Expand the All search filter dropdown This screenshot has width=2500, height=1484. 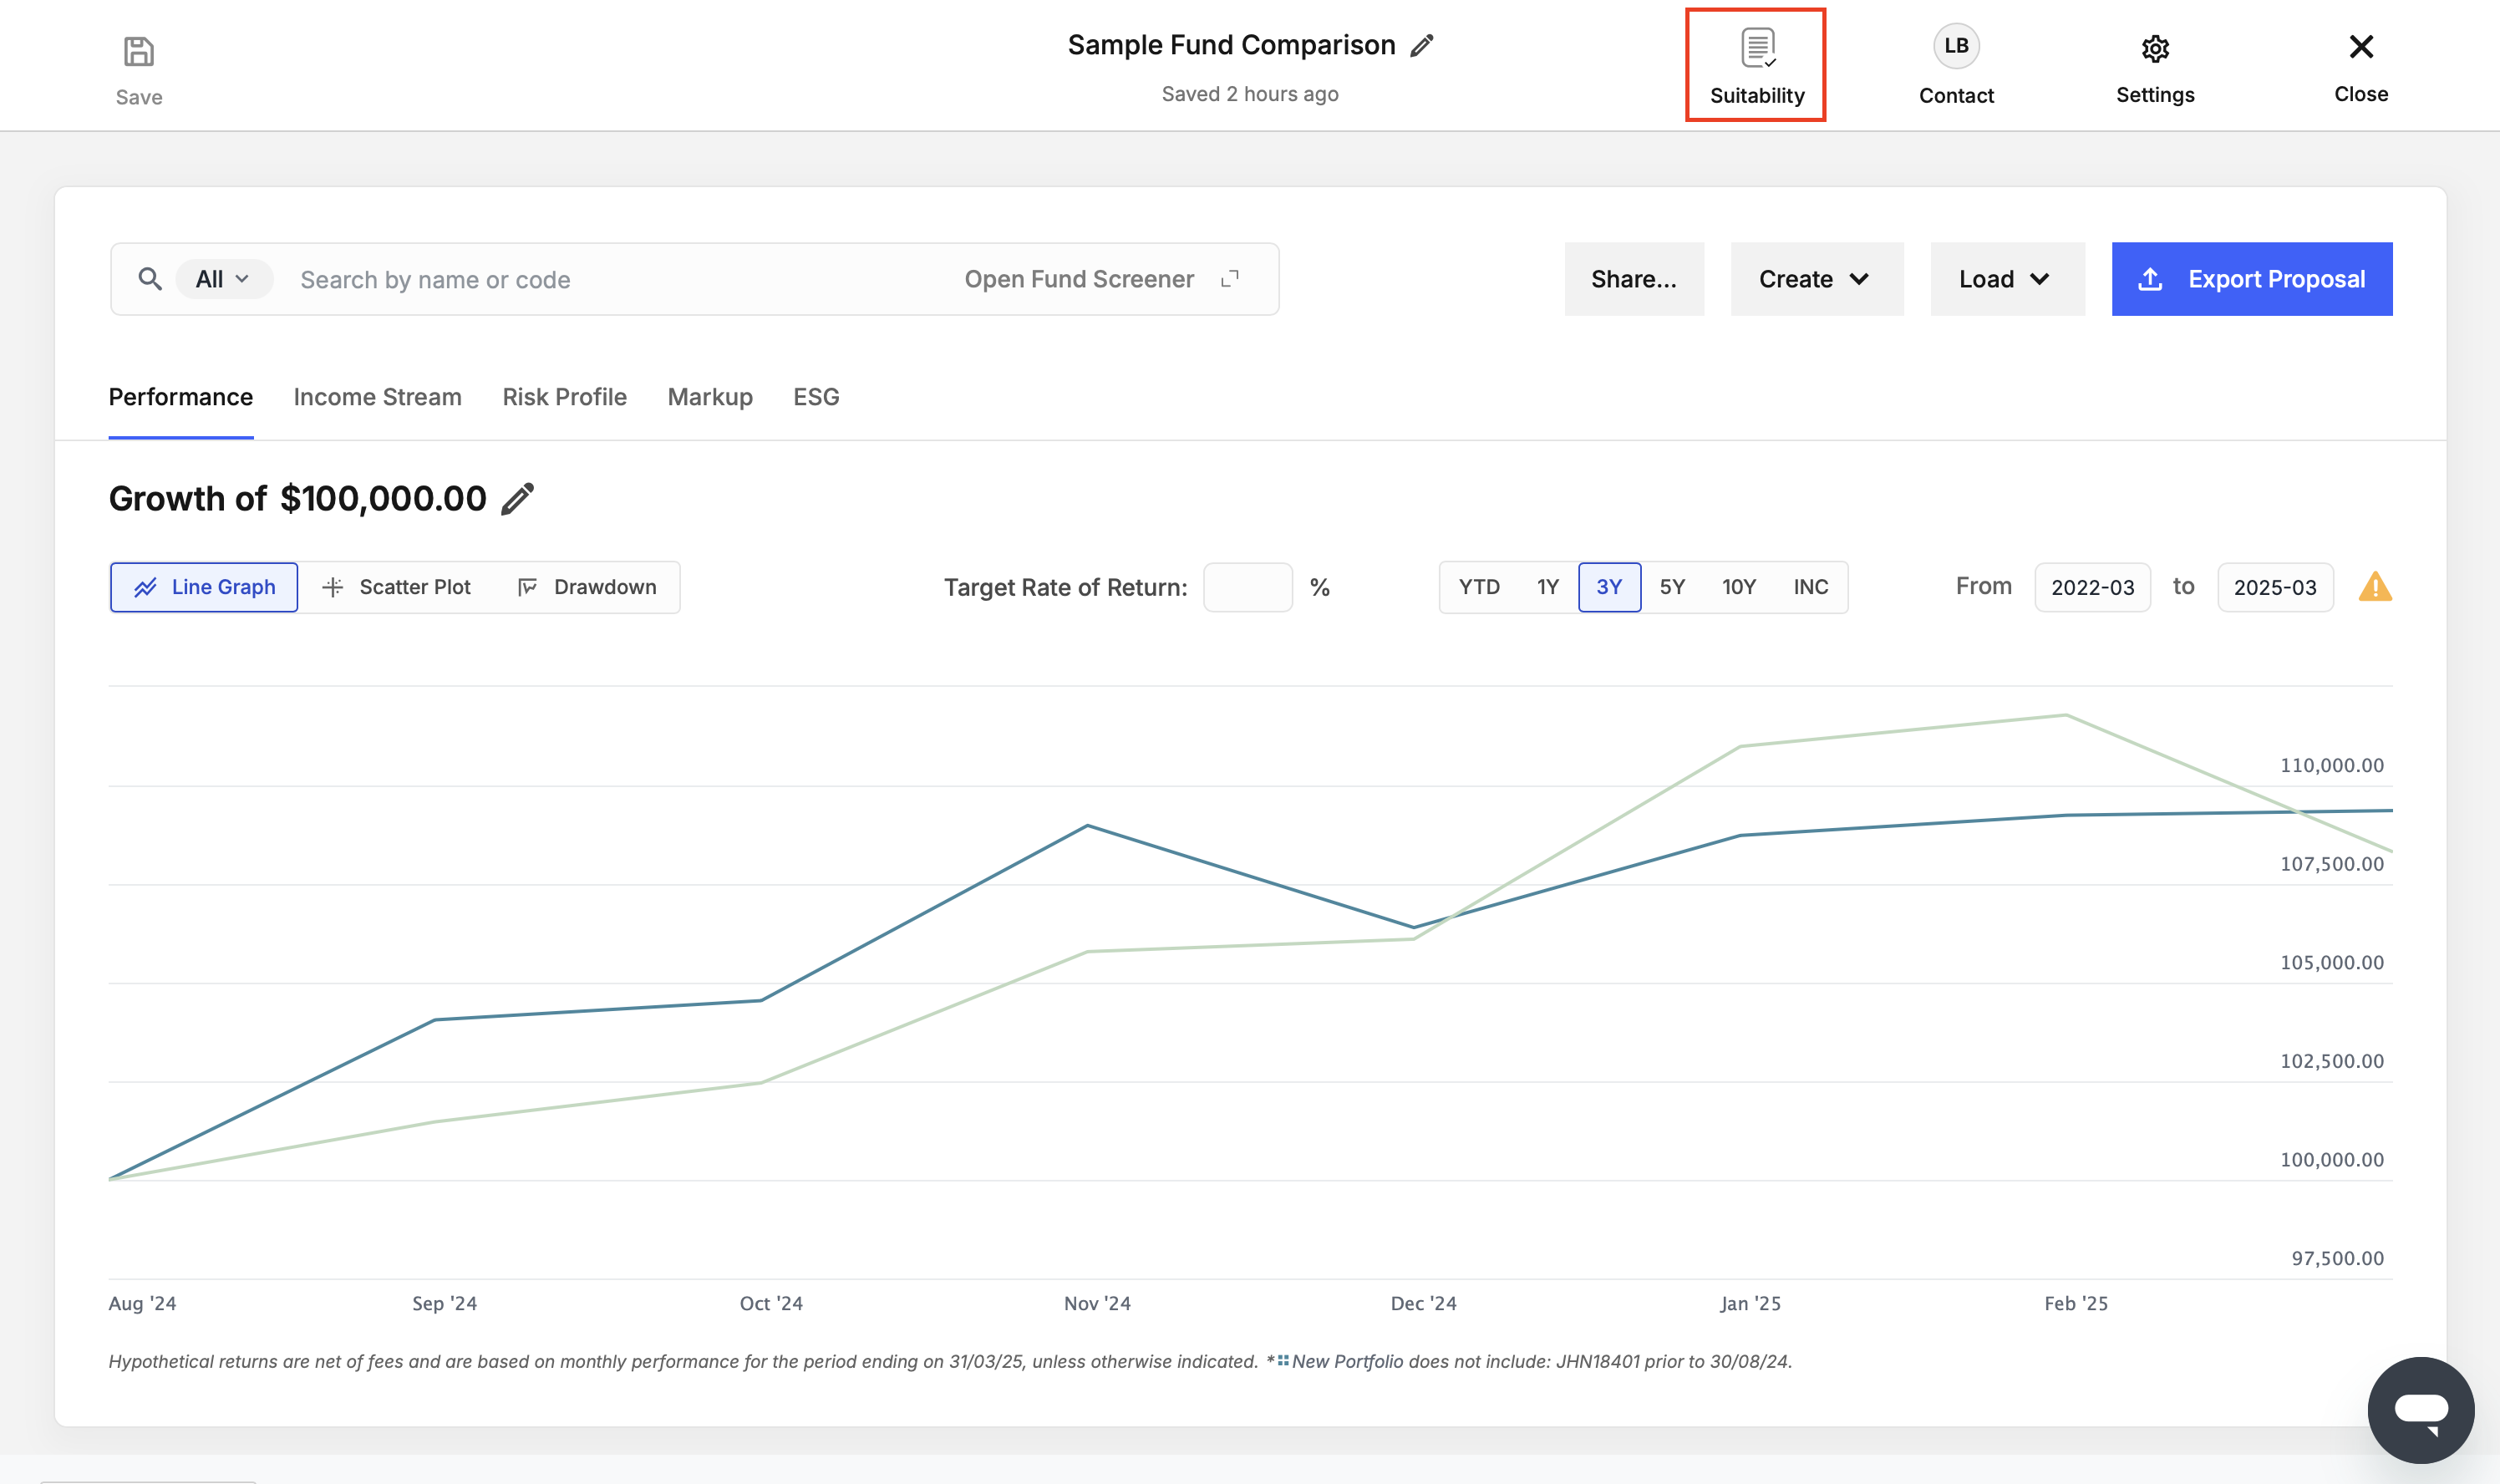click(x=224, y=279)
